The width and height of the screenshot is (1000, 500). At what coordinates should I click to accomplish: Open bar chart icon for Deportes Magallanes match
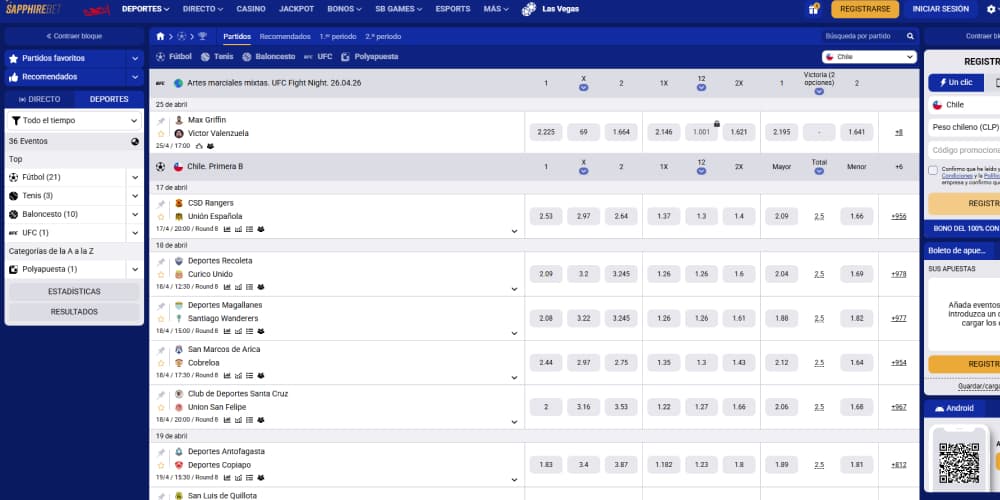(238, 332)
